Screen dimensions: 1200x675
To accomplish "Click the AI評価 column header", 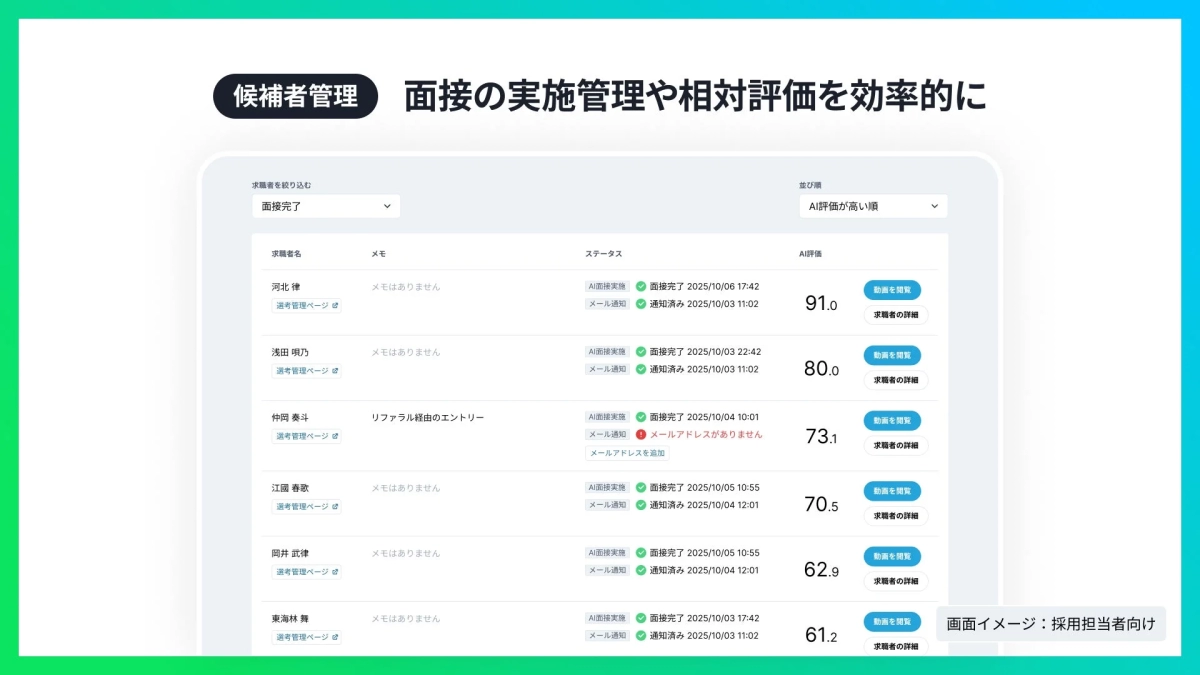I will point(811,253).
